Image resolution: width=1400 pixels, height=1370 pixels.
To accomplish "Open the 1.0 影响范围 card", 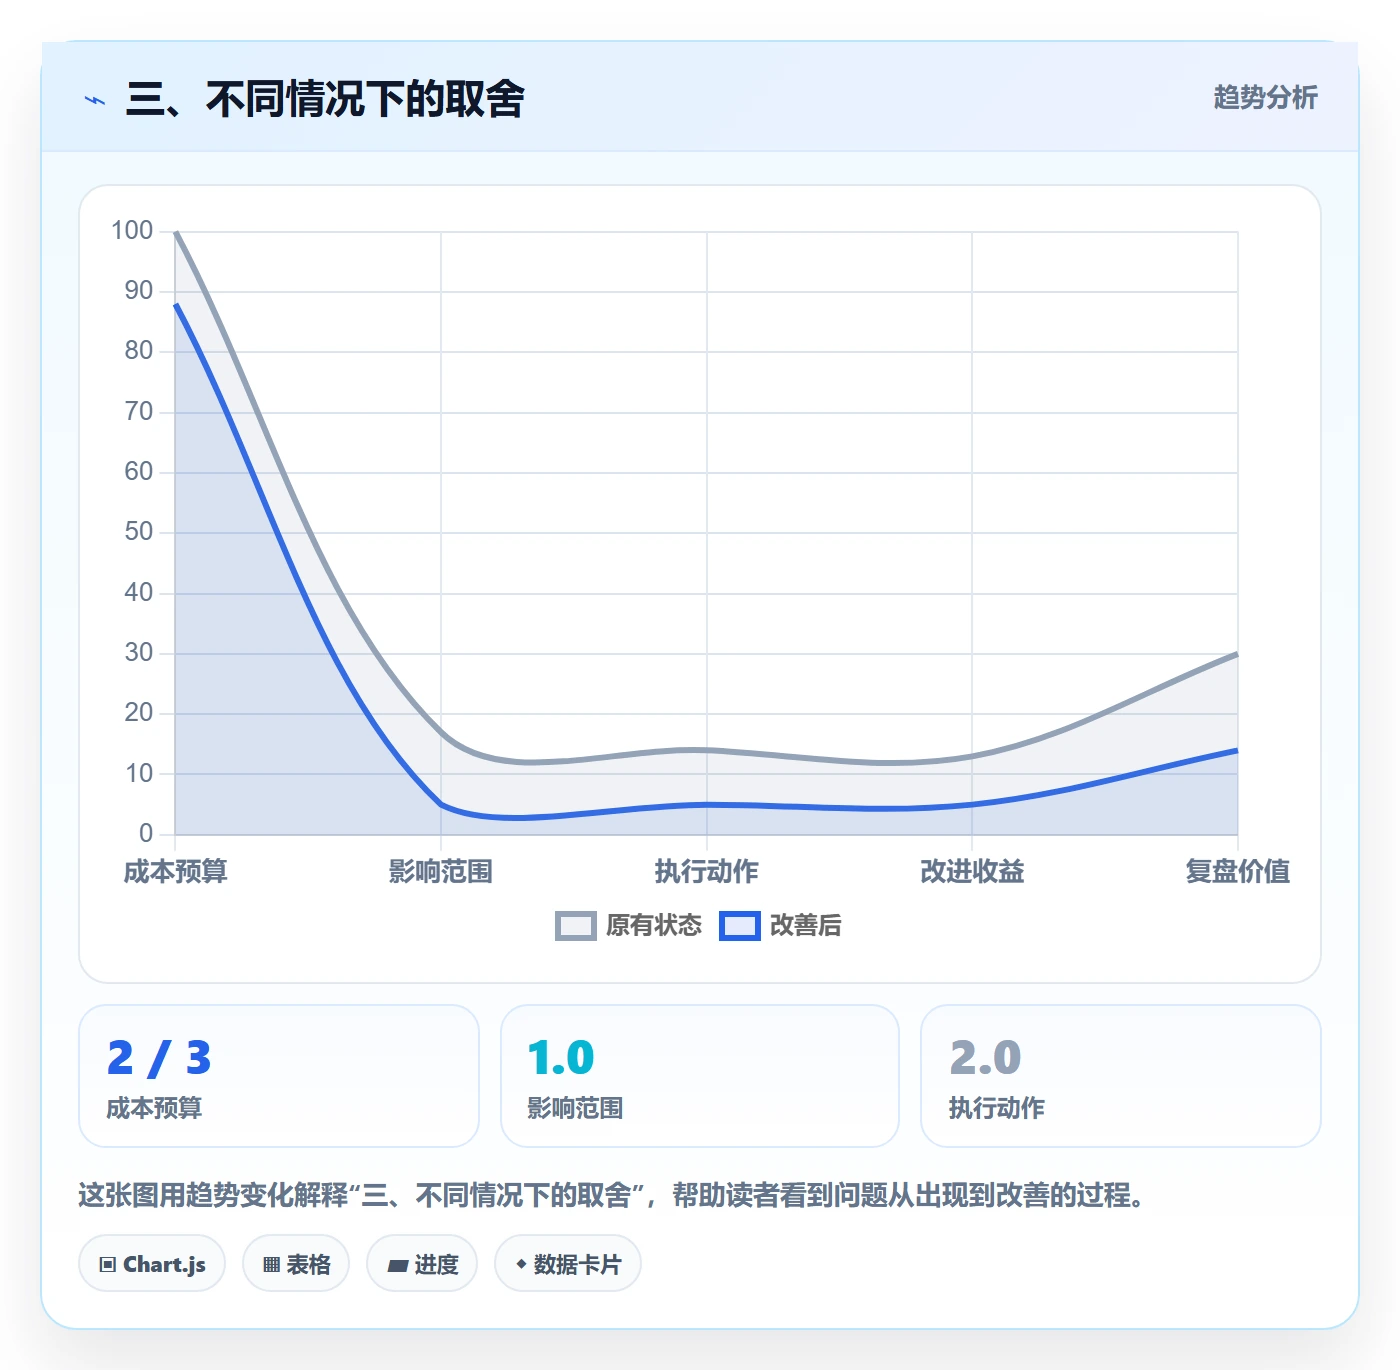I will pyautogui.click(x=700, y=1076).
